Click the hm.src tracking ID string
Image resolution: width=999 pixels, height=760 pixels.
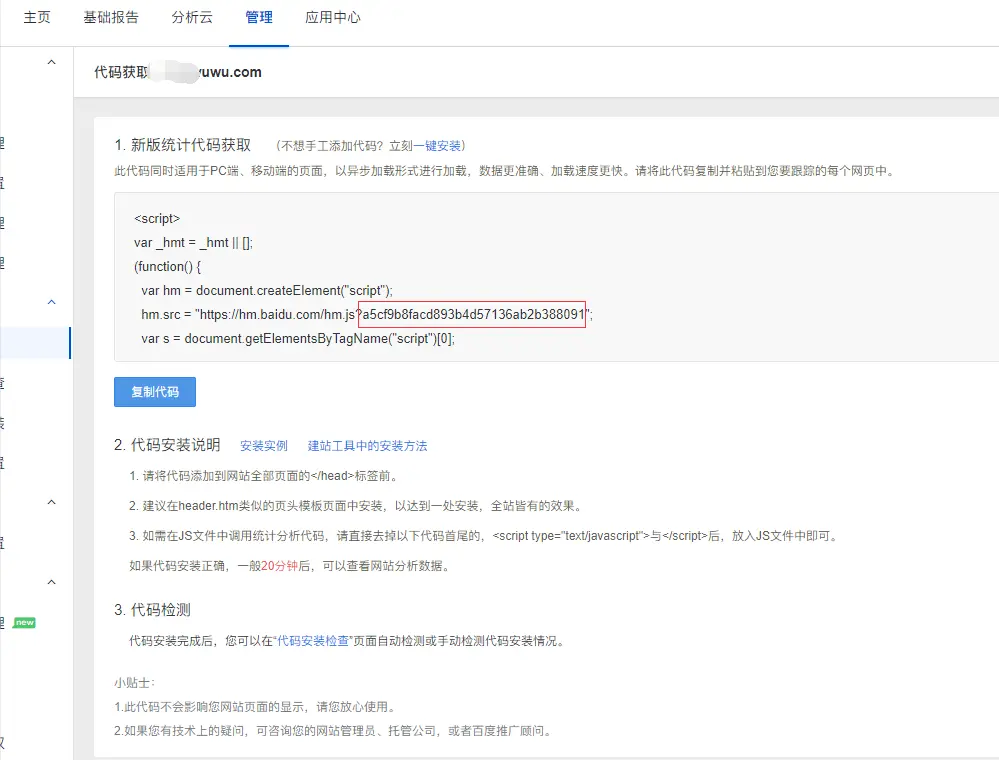(x=472, y=314)
